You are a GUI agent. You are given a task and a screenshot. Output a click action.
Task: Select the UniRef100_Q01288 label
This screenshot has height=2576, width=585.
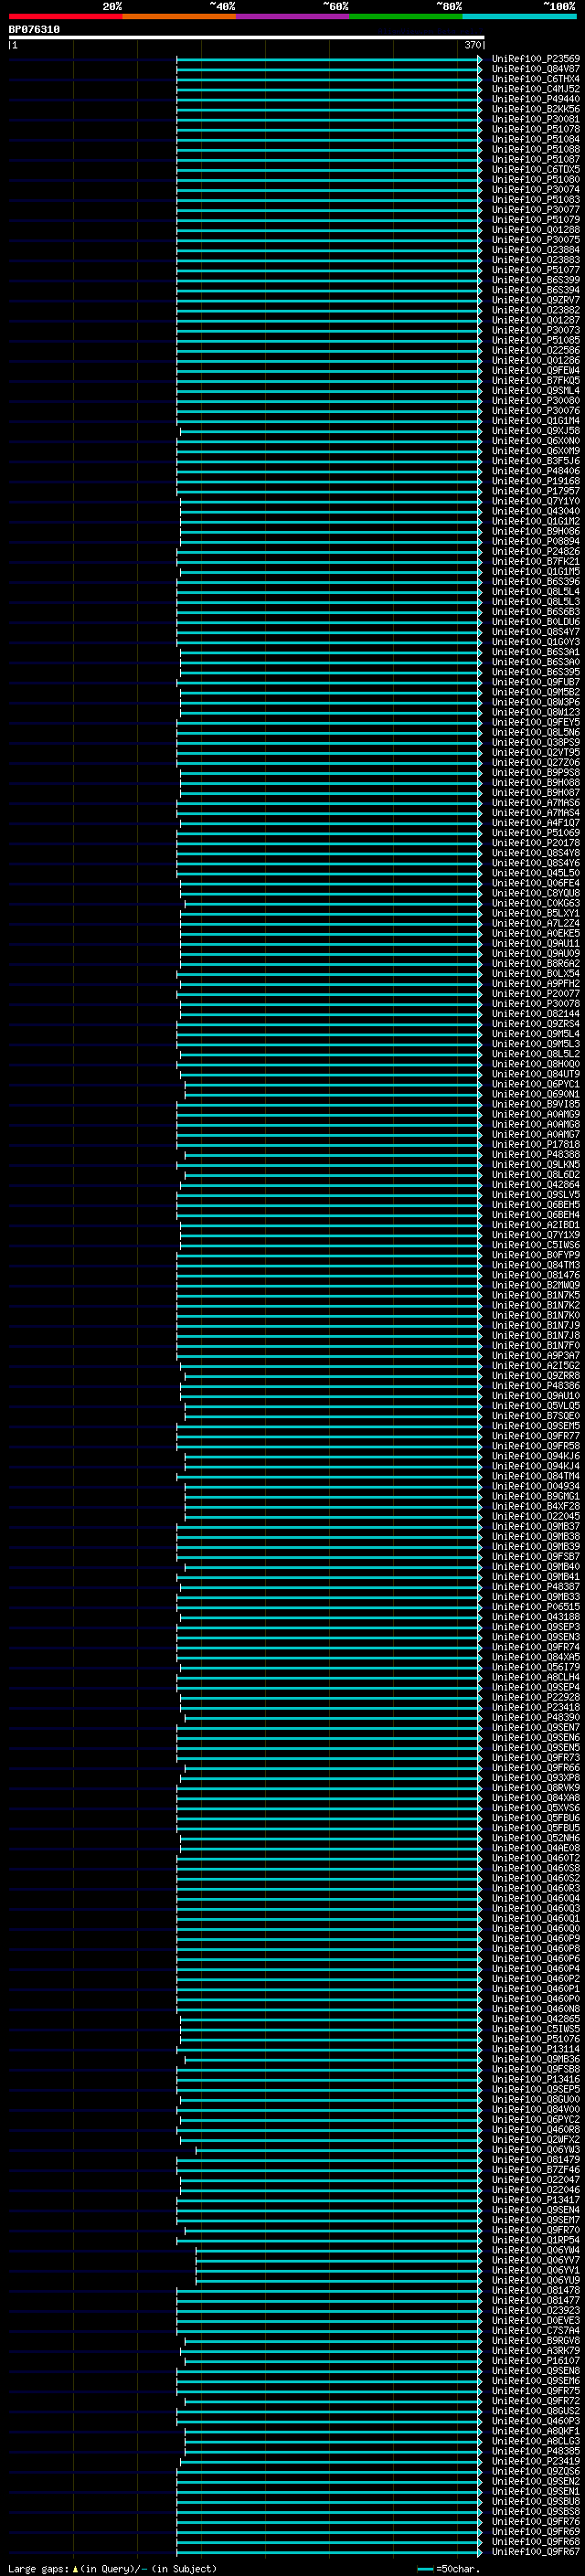click(536, 230)
